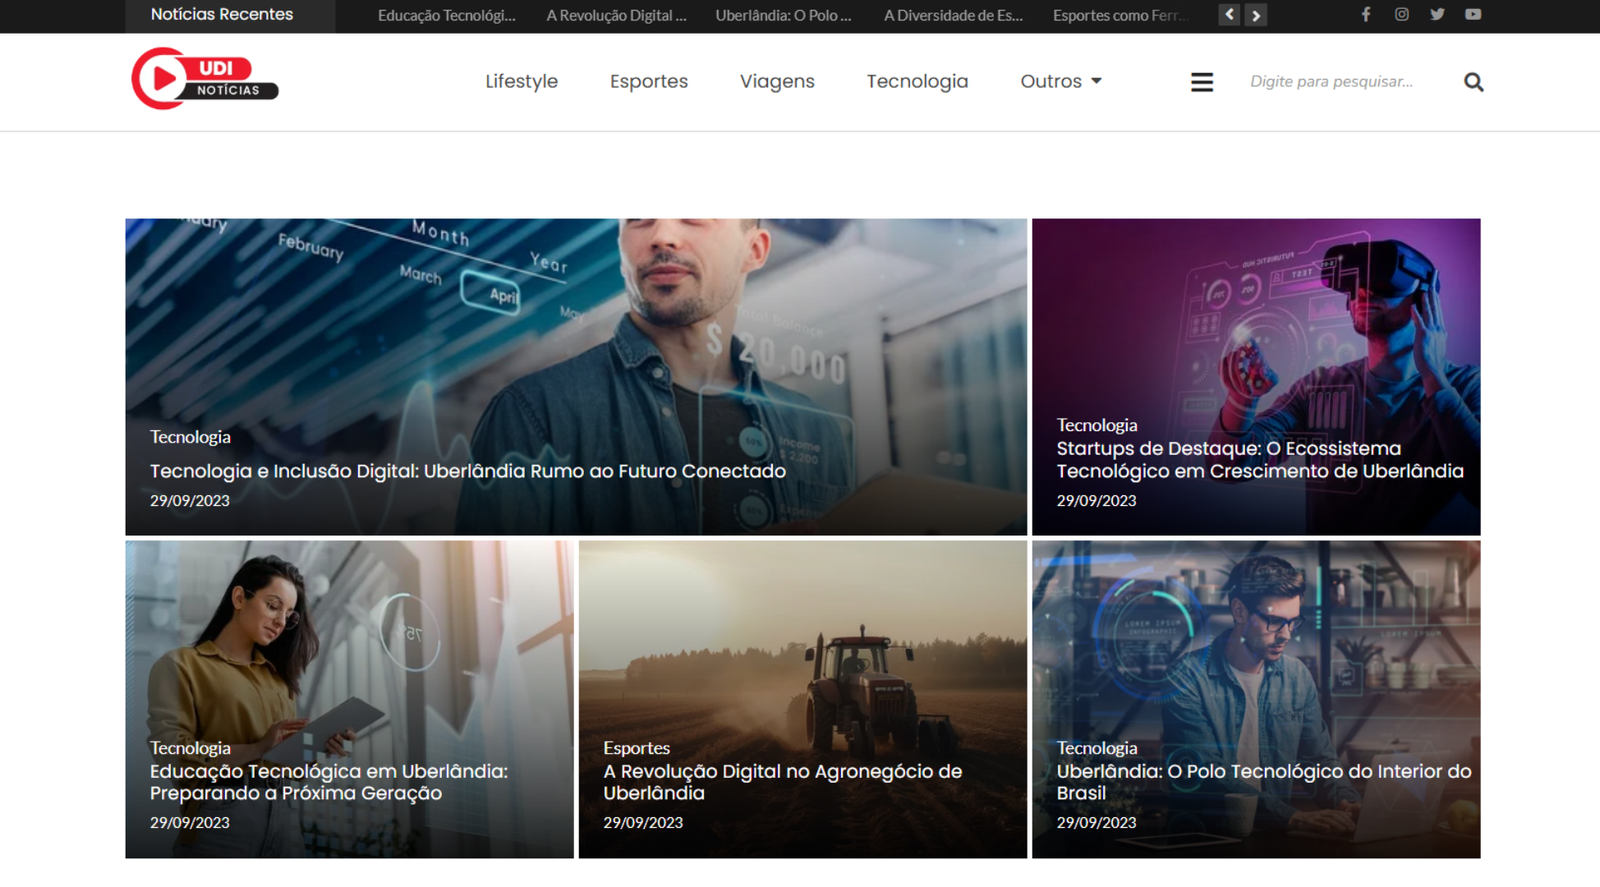This screenshot has width=1600, height=887.
Task: Open the Twitter social icon
Action: point(1437,15)
